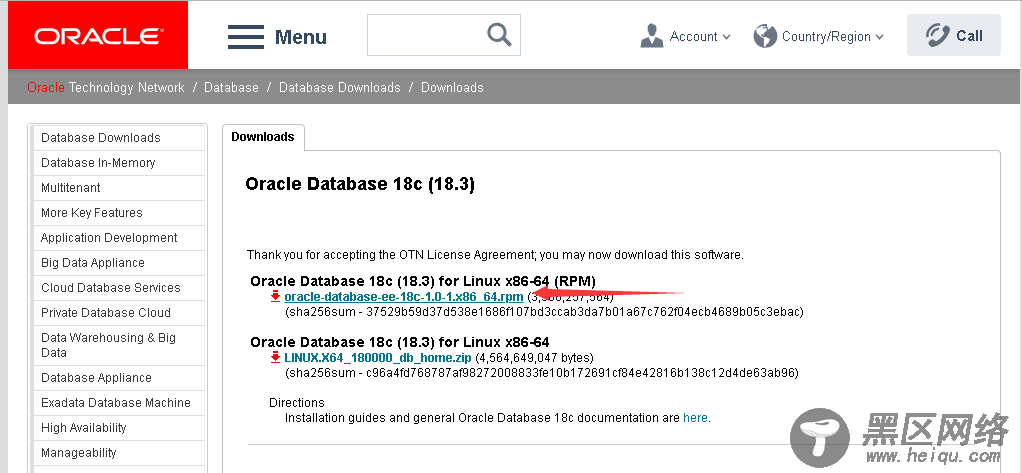Open Multitenant in the sidebar
This screenshot has height=473, width=1022.
pos(119,188)
